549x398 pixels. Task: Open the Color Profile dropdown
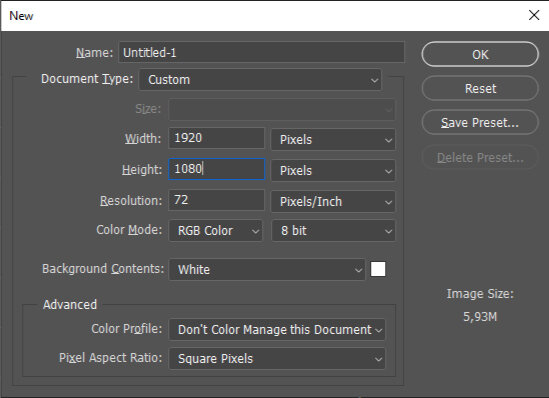tap(277, 329)
